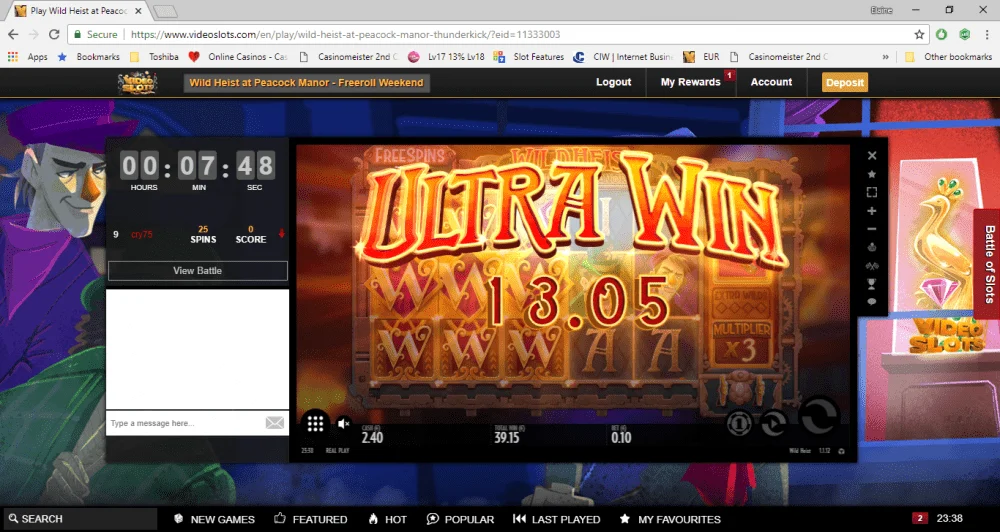This screenshot has height=532, width=1000.
Task: Start autoplay with the circular play button
Action: (774, 422)
